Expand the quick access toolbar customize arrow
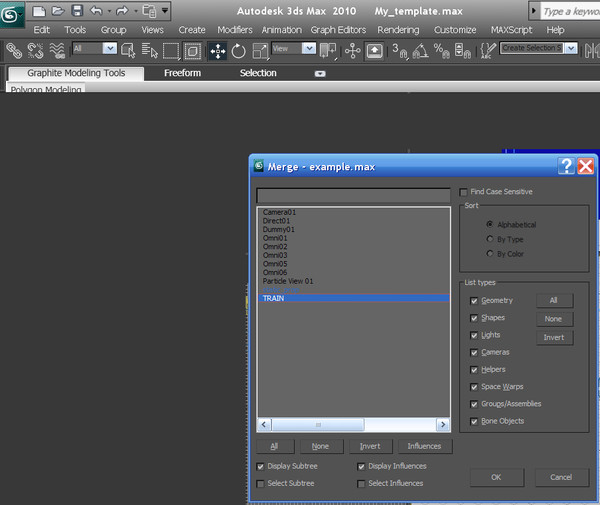Viewport: 600px width, 505px height. [165, 10]
